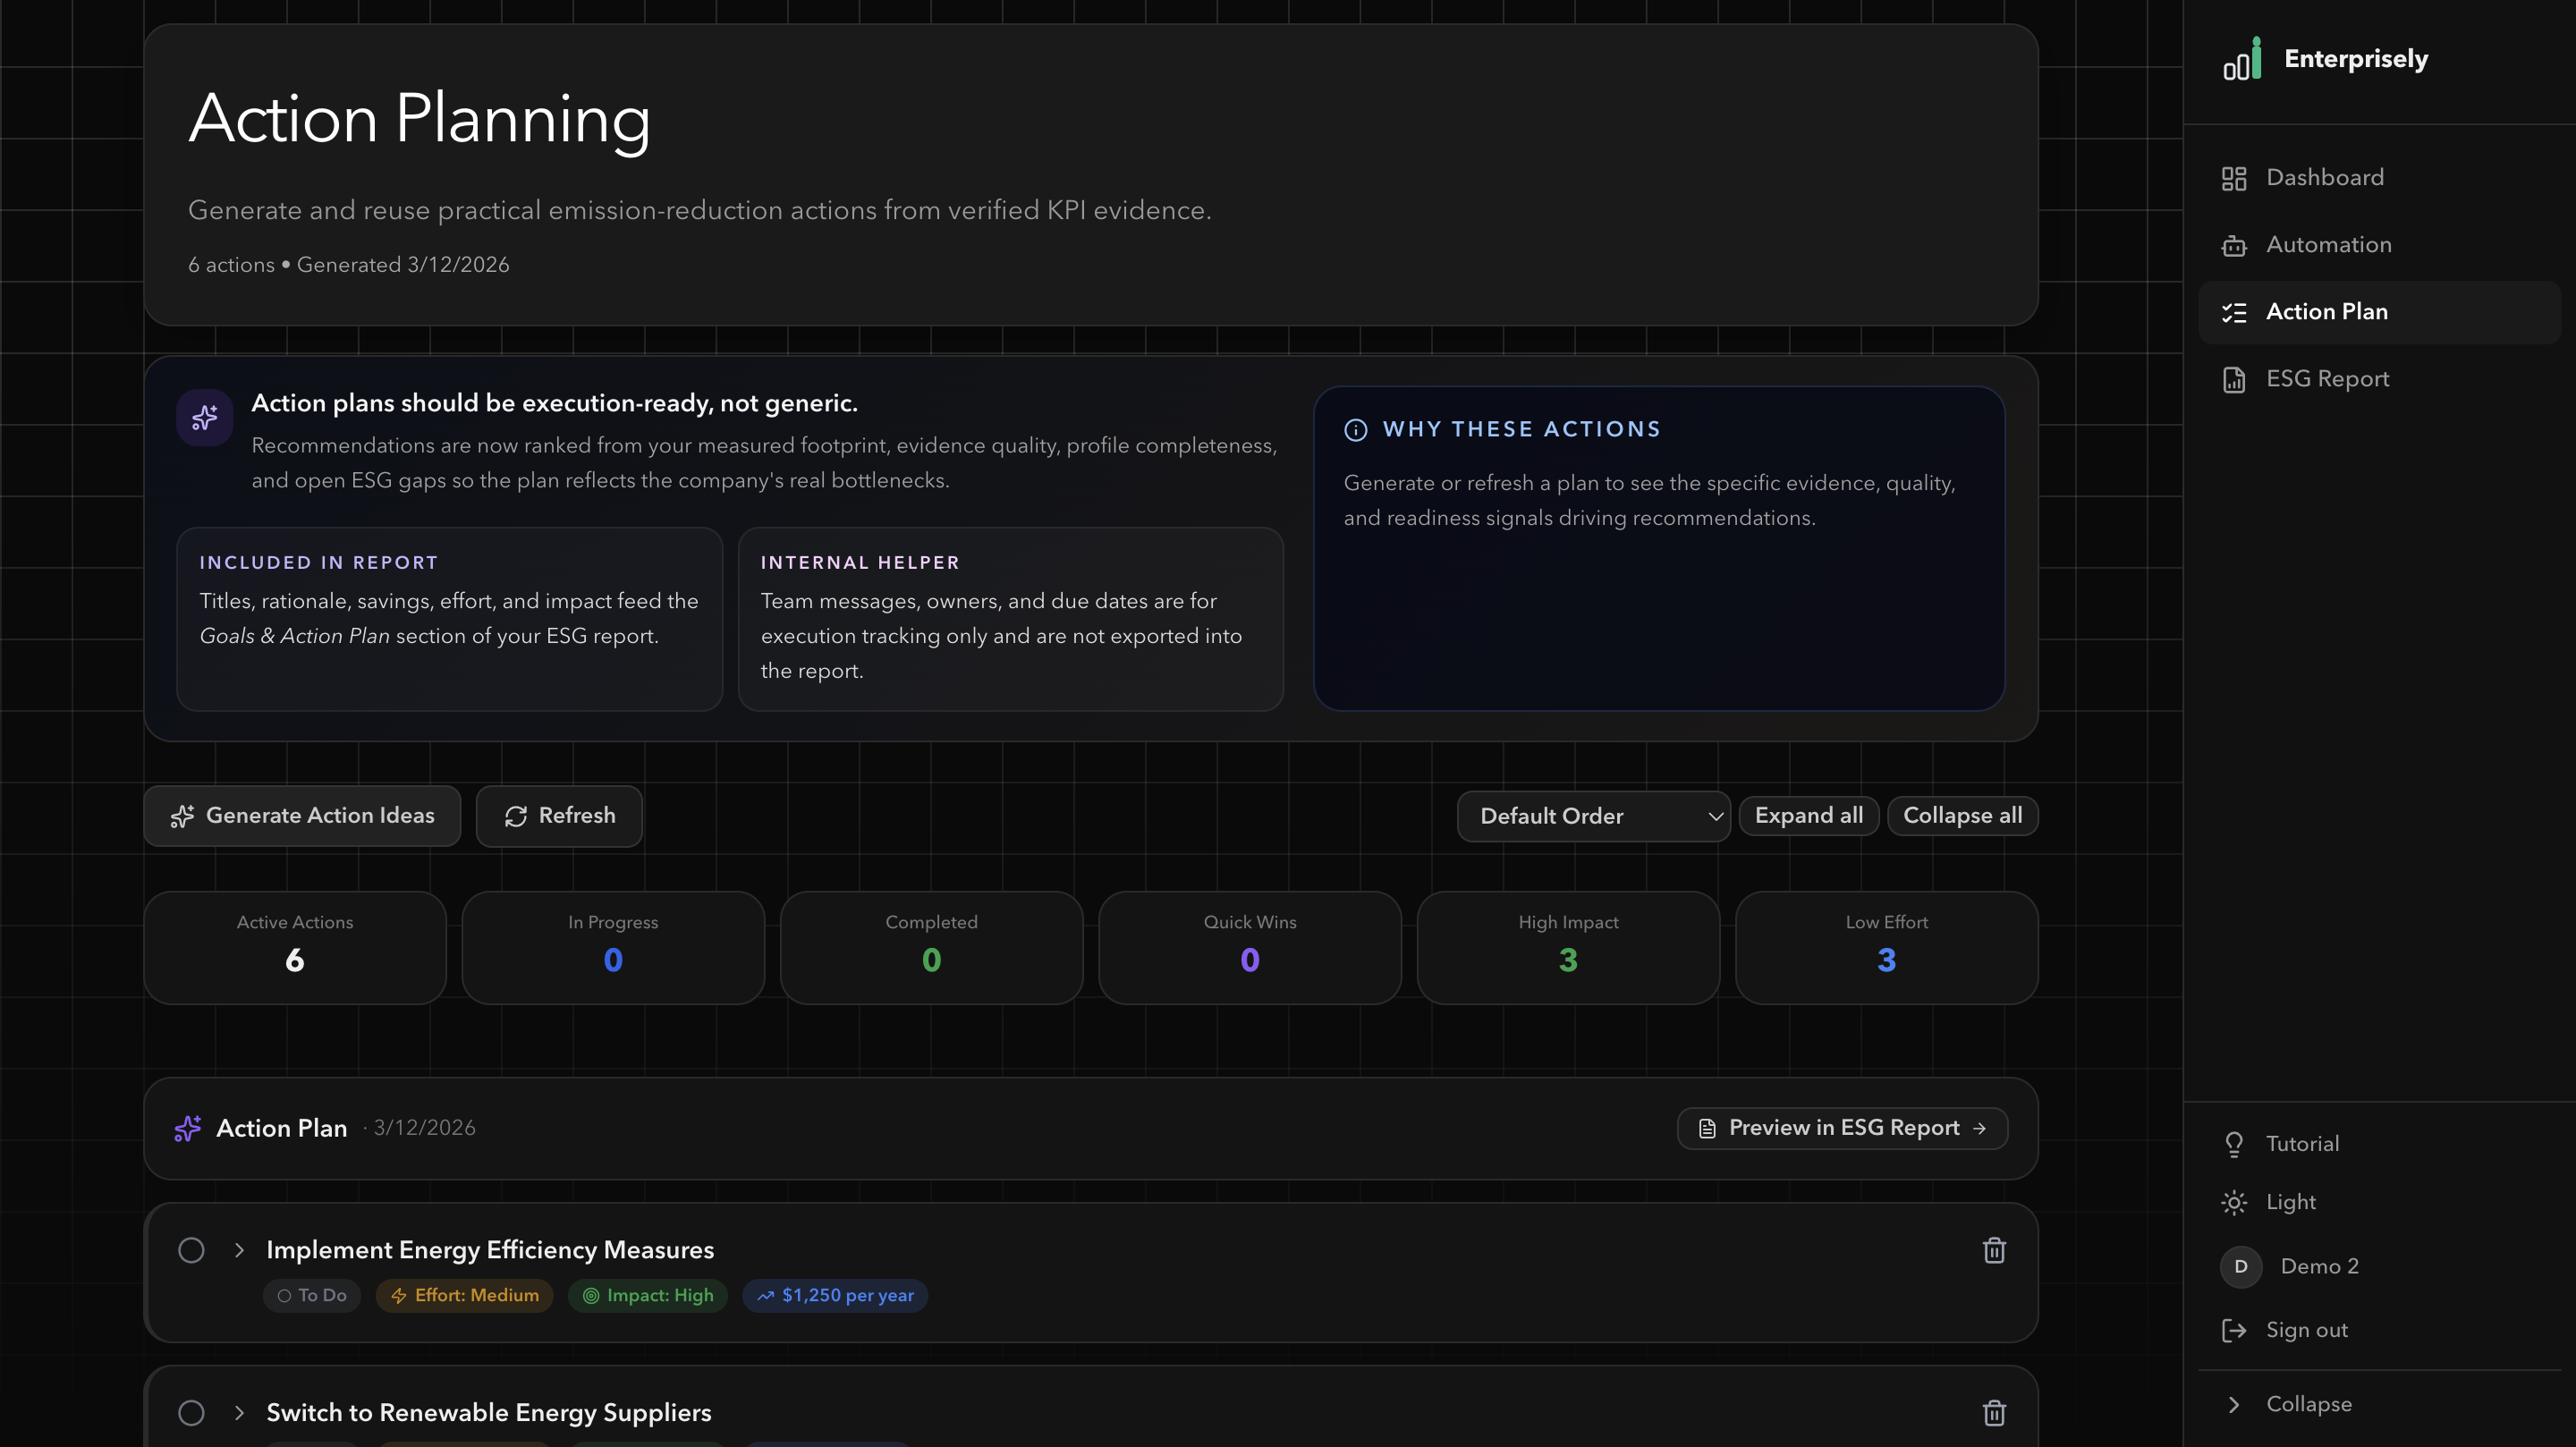Screen dimensions: 2576x1447
Task: Click the sparkle icon beside Action Plan heading
Action: (188, 1128)
